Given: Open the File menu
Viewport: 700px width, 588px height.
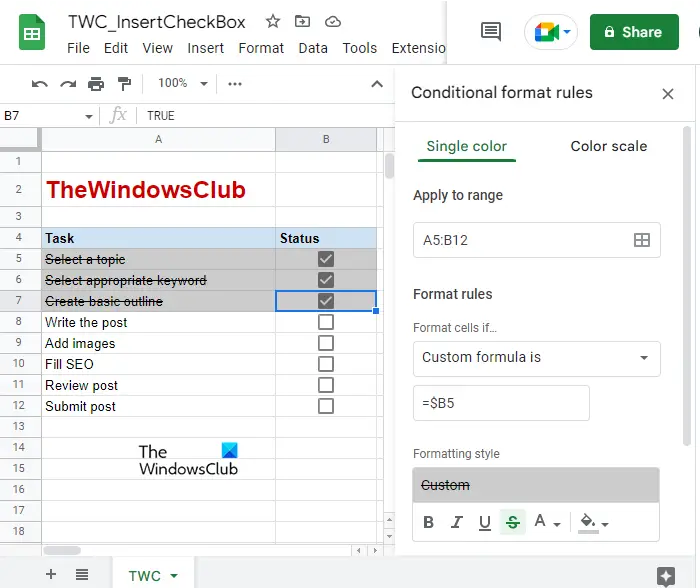Looking at the screenshot, I should (78, 48).
